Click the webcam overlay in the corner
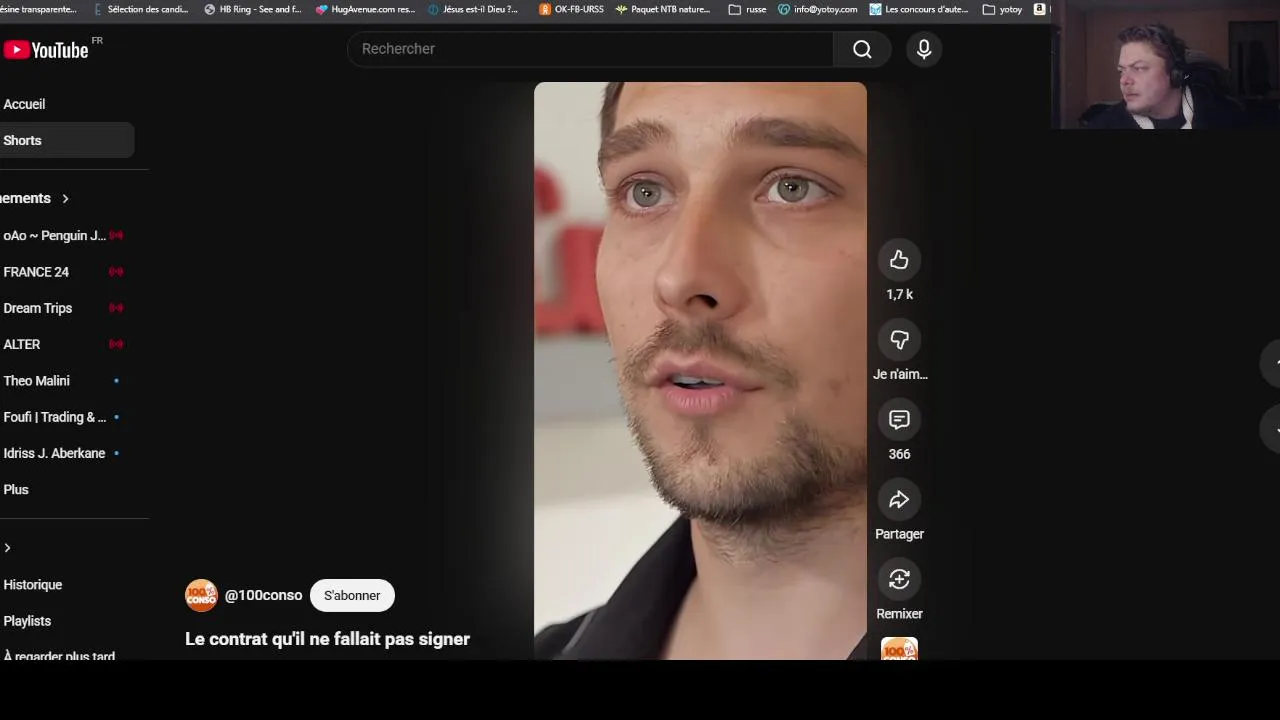The height and width of the screenshot is (720, 1280). pos(1165,65)
